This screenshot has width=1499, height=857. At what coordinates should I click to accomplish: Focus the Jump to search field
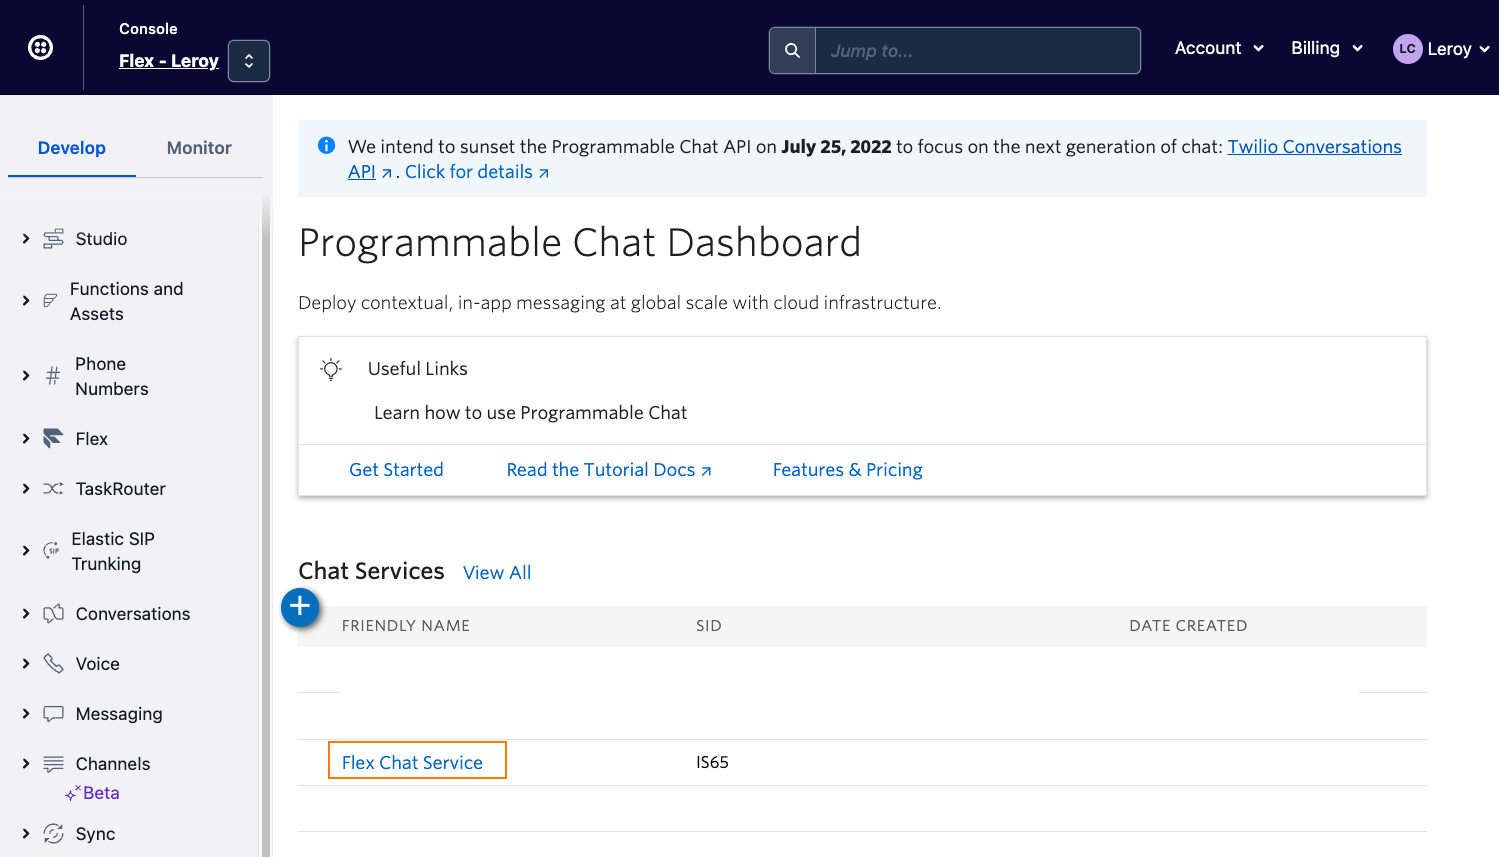click(977, 50)
